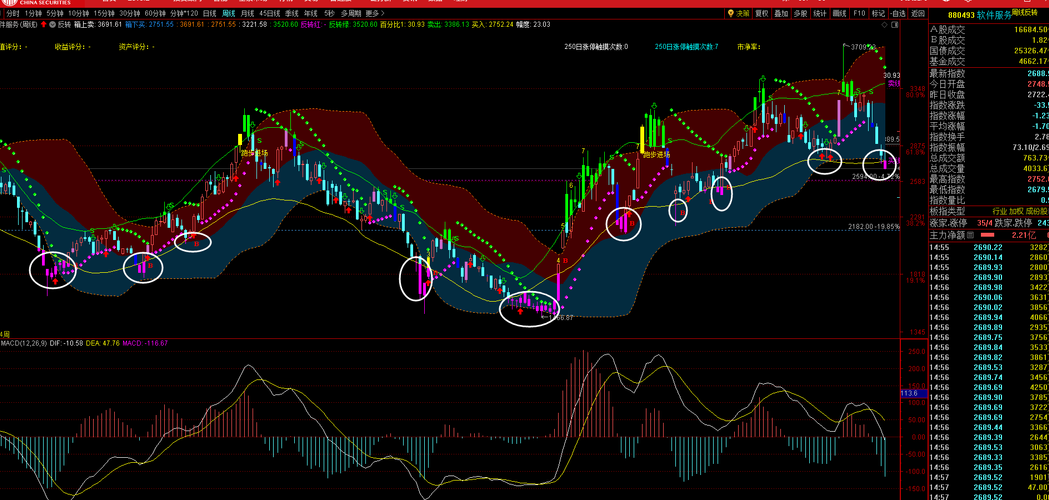This screenshot has width=1049, height=500.
Task: Select the 10分钟 period
Action: (x=79, y=13)
